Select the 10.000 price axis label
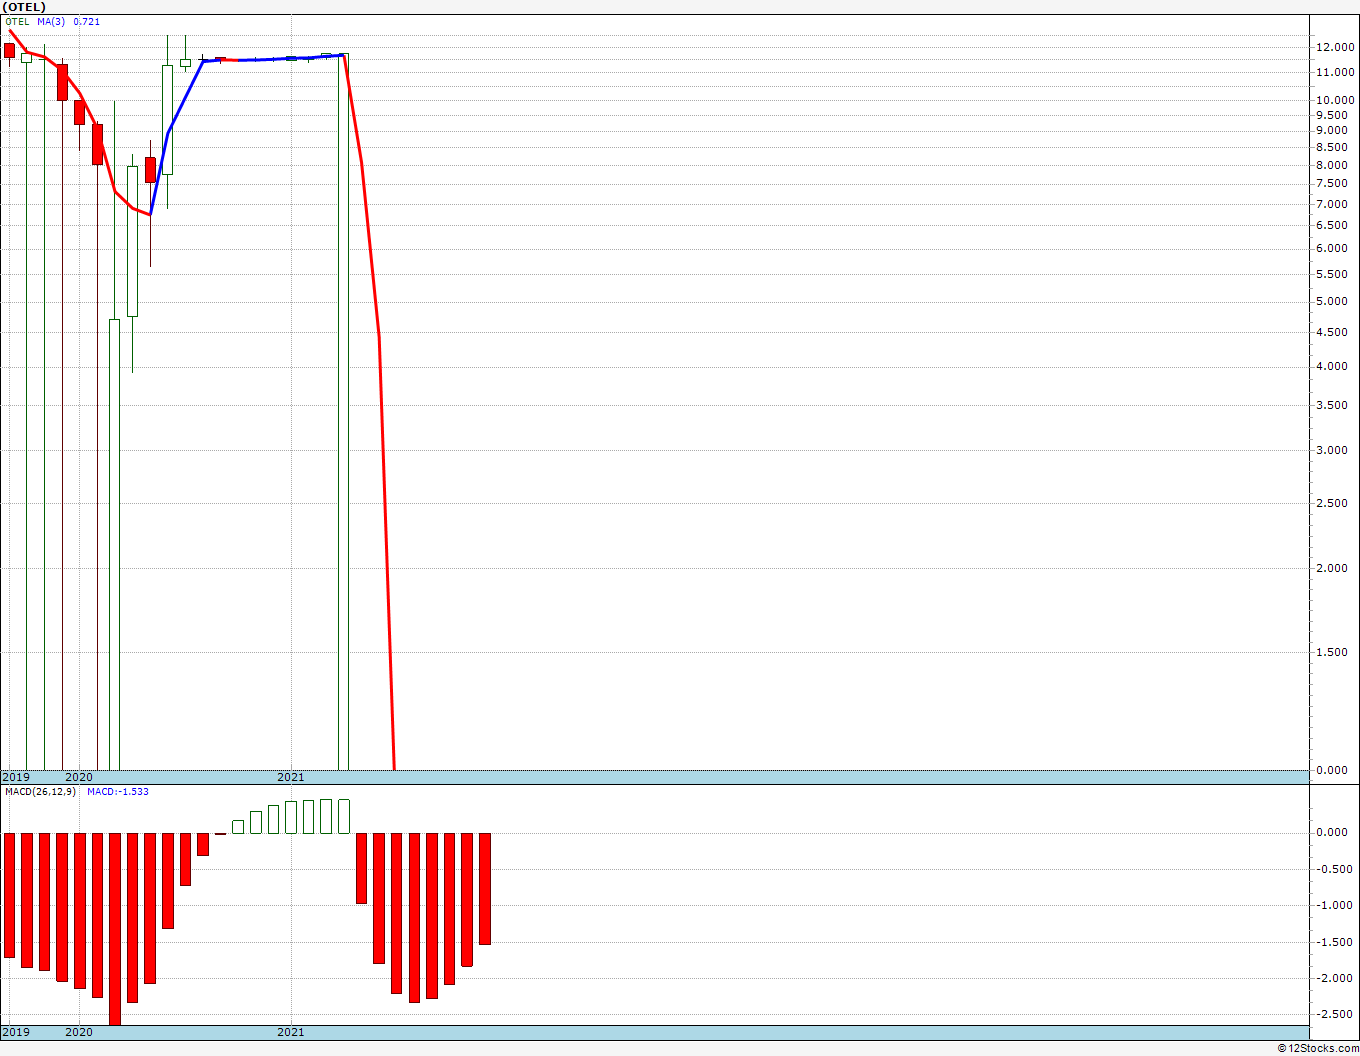Viewport: 1360px width, 1056px height. [1336, 101]
